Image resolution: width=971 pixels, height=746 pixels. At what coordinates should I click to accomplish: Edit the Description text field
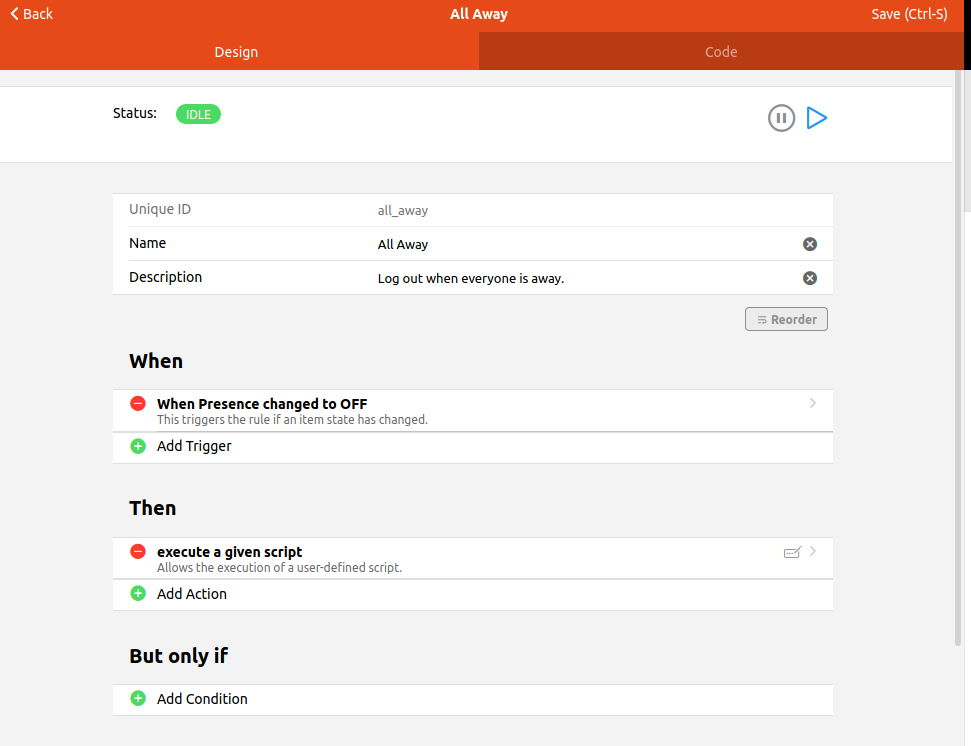pyautogui.click(x=580, y=278)
